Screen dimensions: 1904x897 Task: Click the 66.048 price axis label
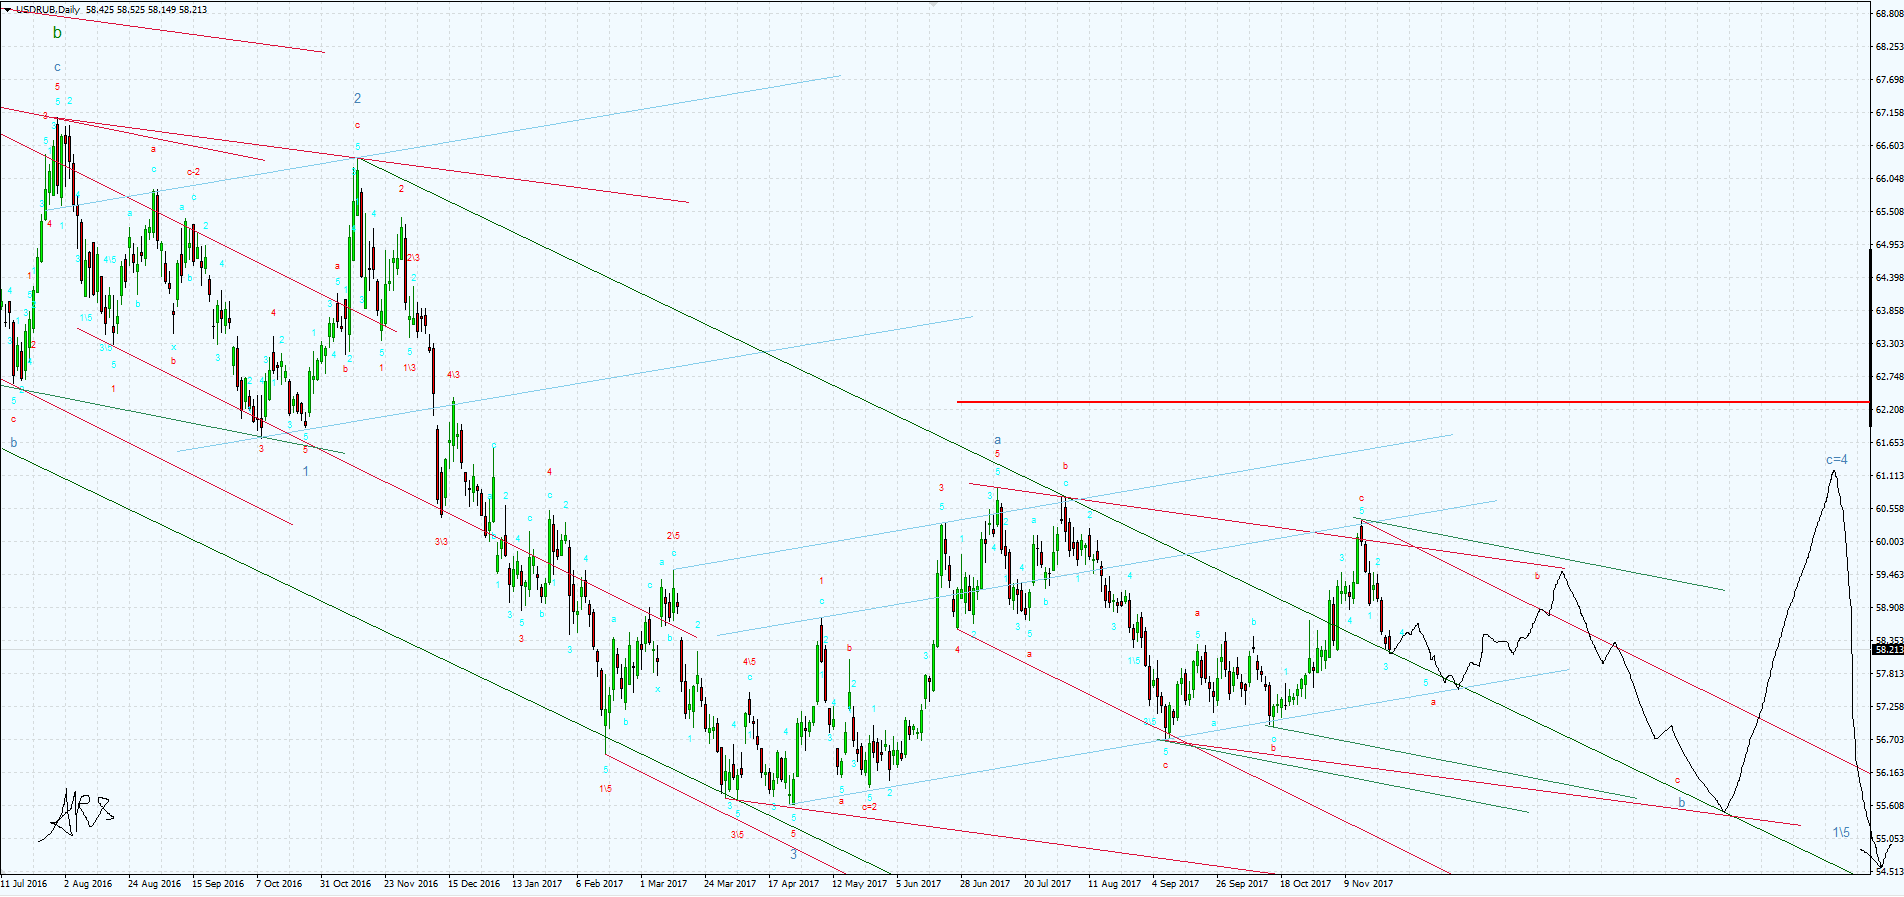point(1889,179)
